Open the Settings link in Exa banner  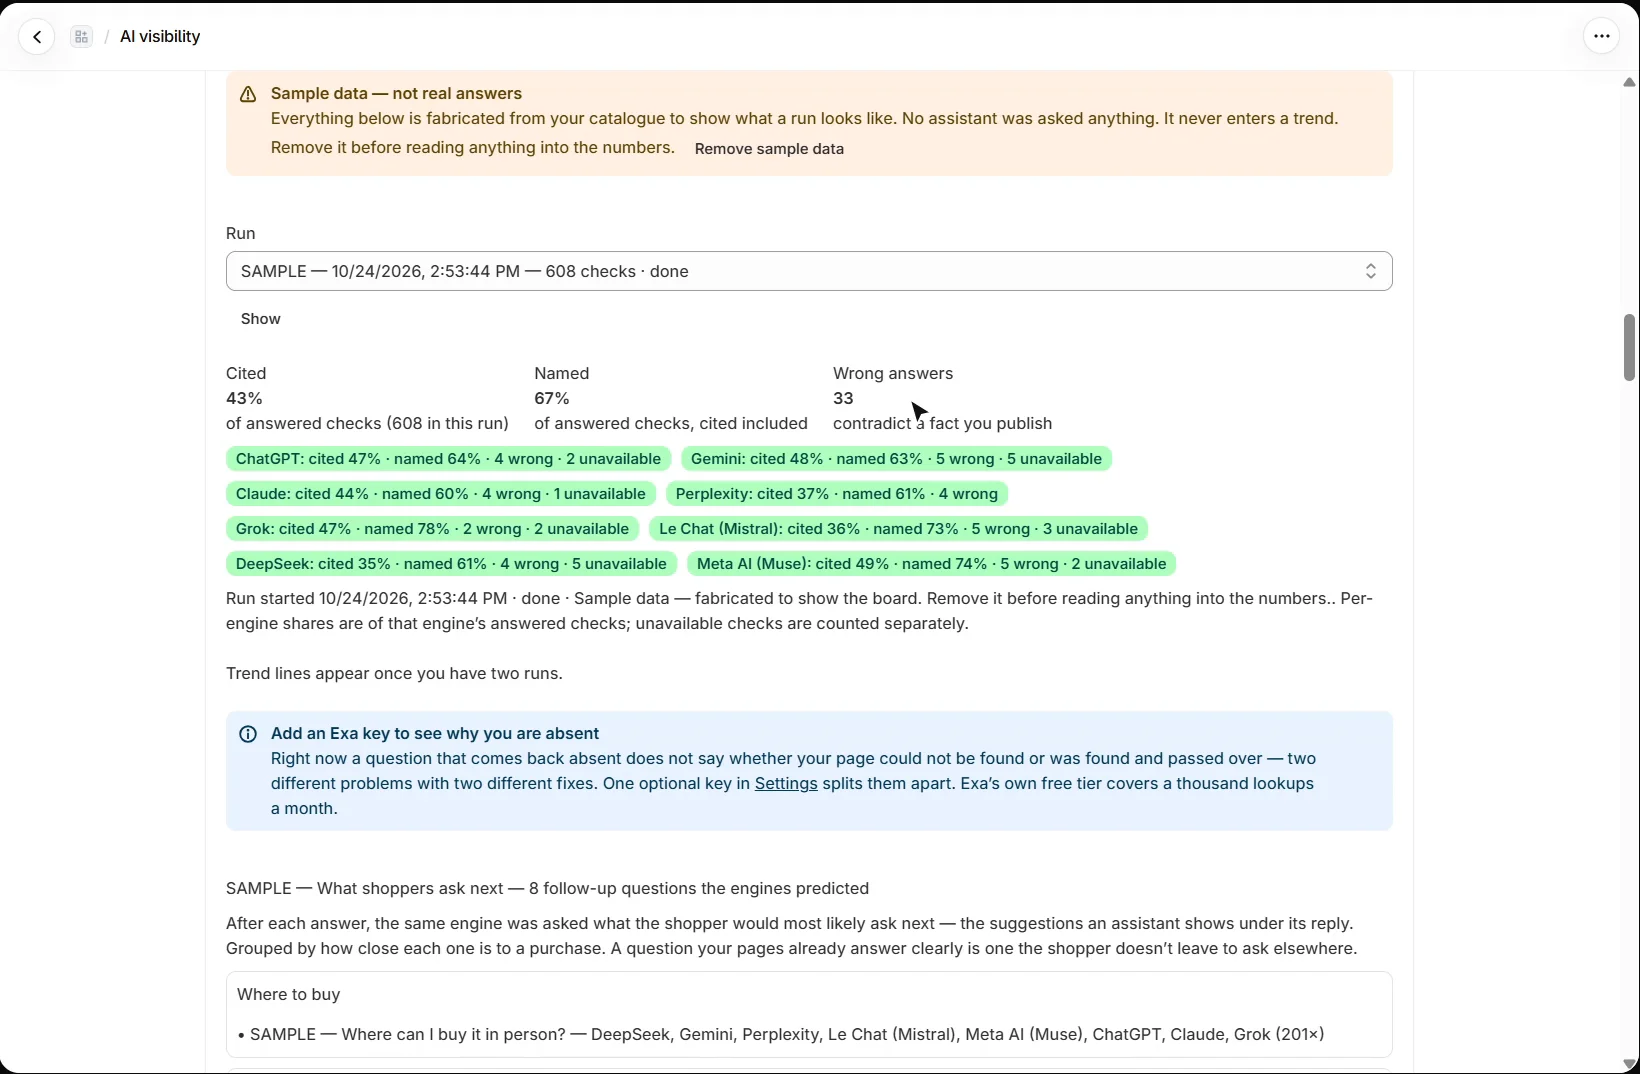coord(786,784)
